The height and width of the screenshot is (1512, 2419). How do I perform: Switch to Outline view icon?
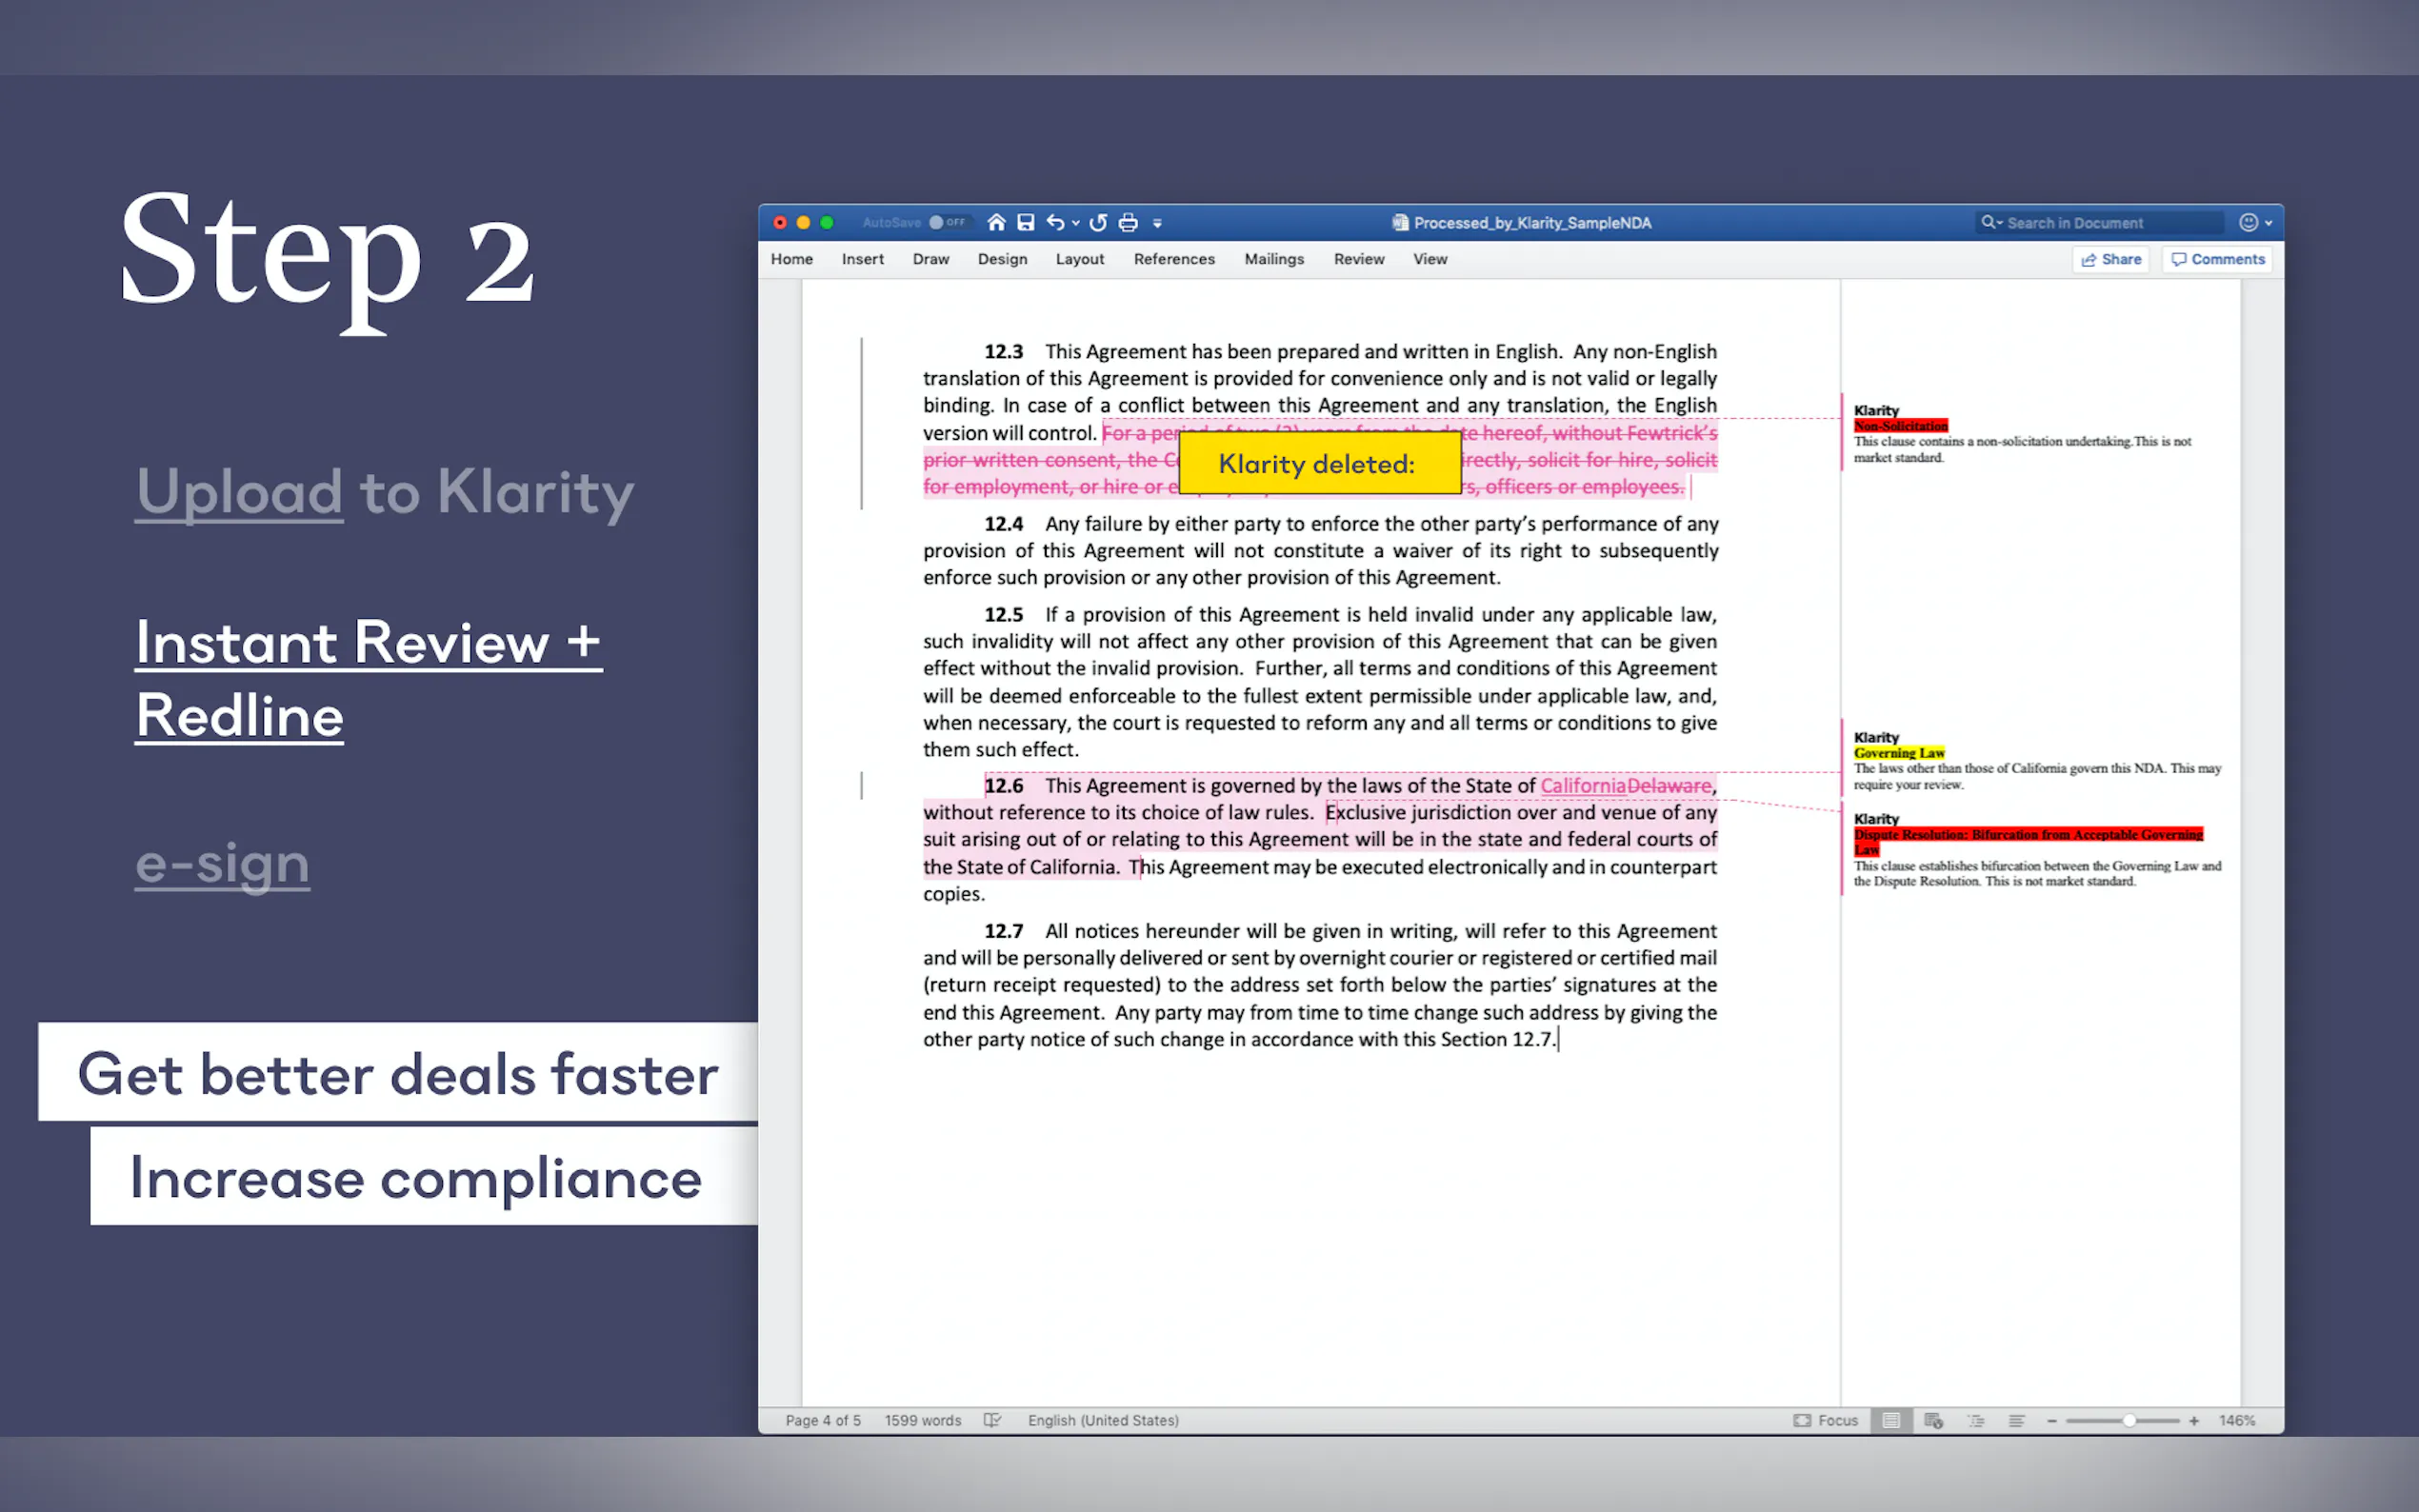(x=1976, y=1420)
